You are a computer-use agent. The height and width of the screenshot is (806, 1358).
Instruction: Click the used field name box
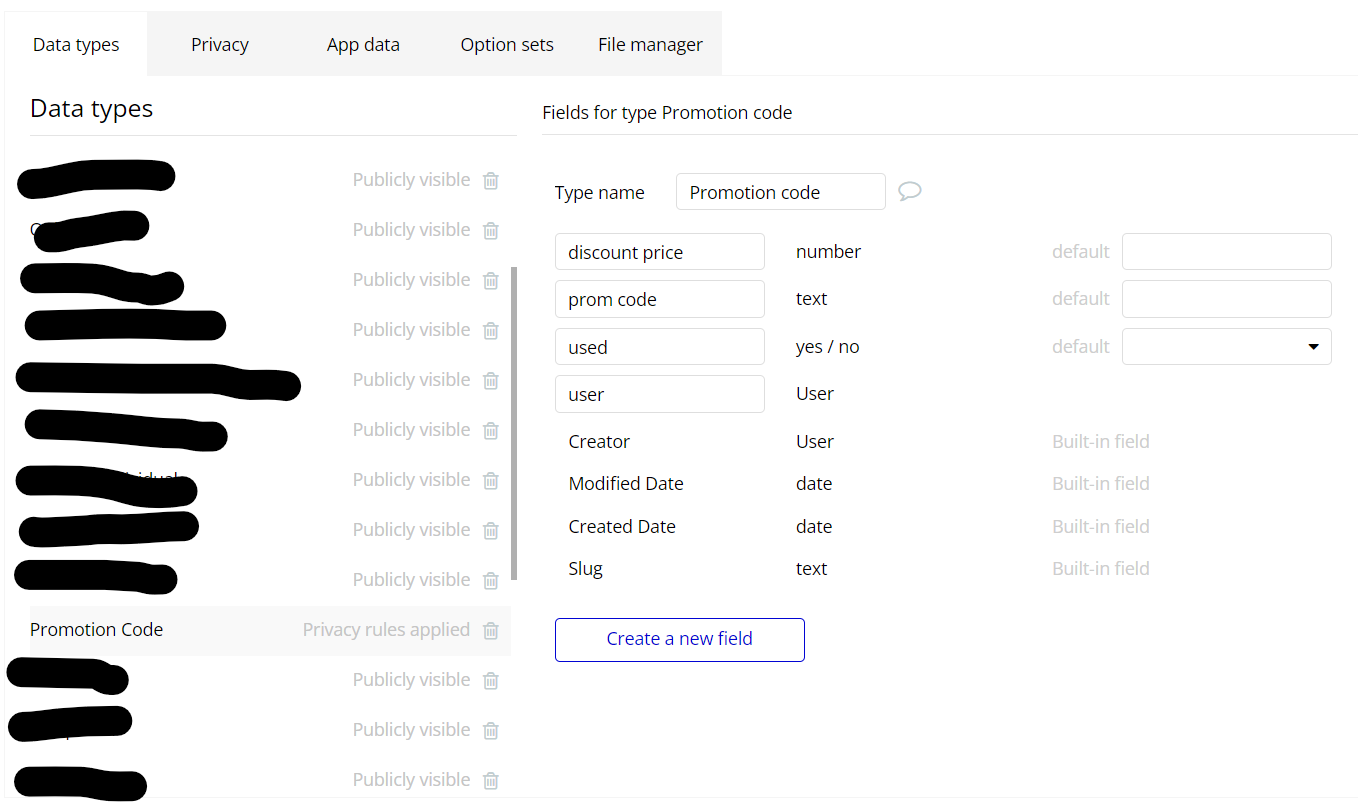[659, 347]
